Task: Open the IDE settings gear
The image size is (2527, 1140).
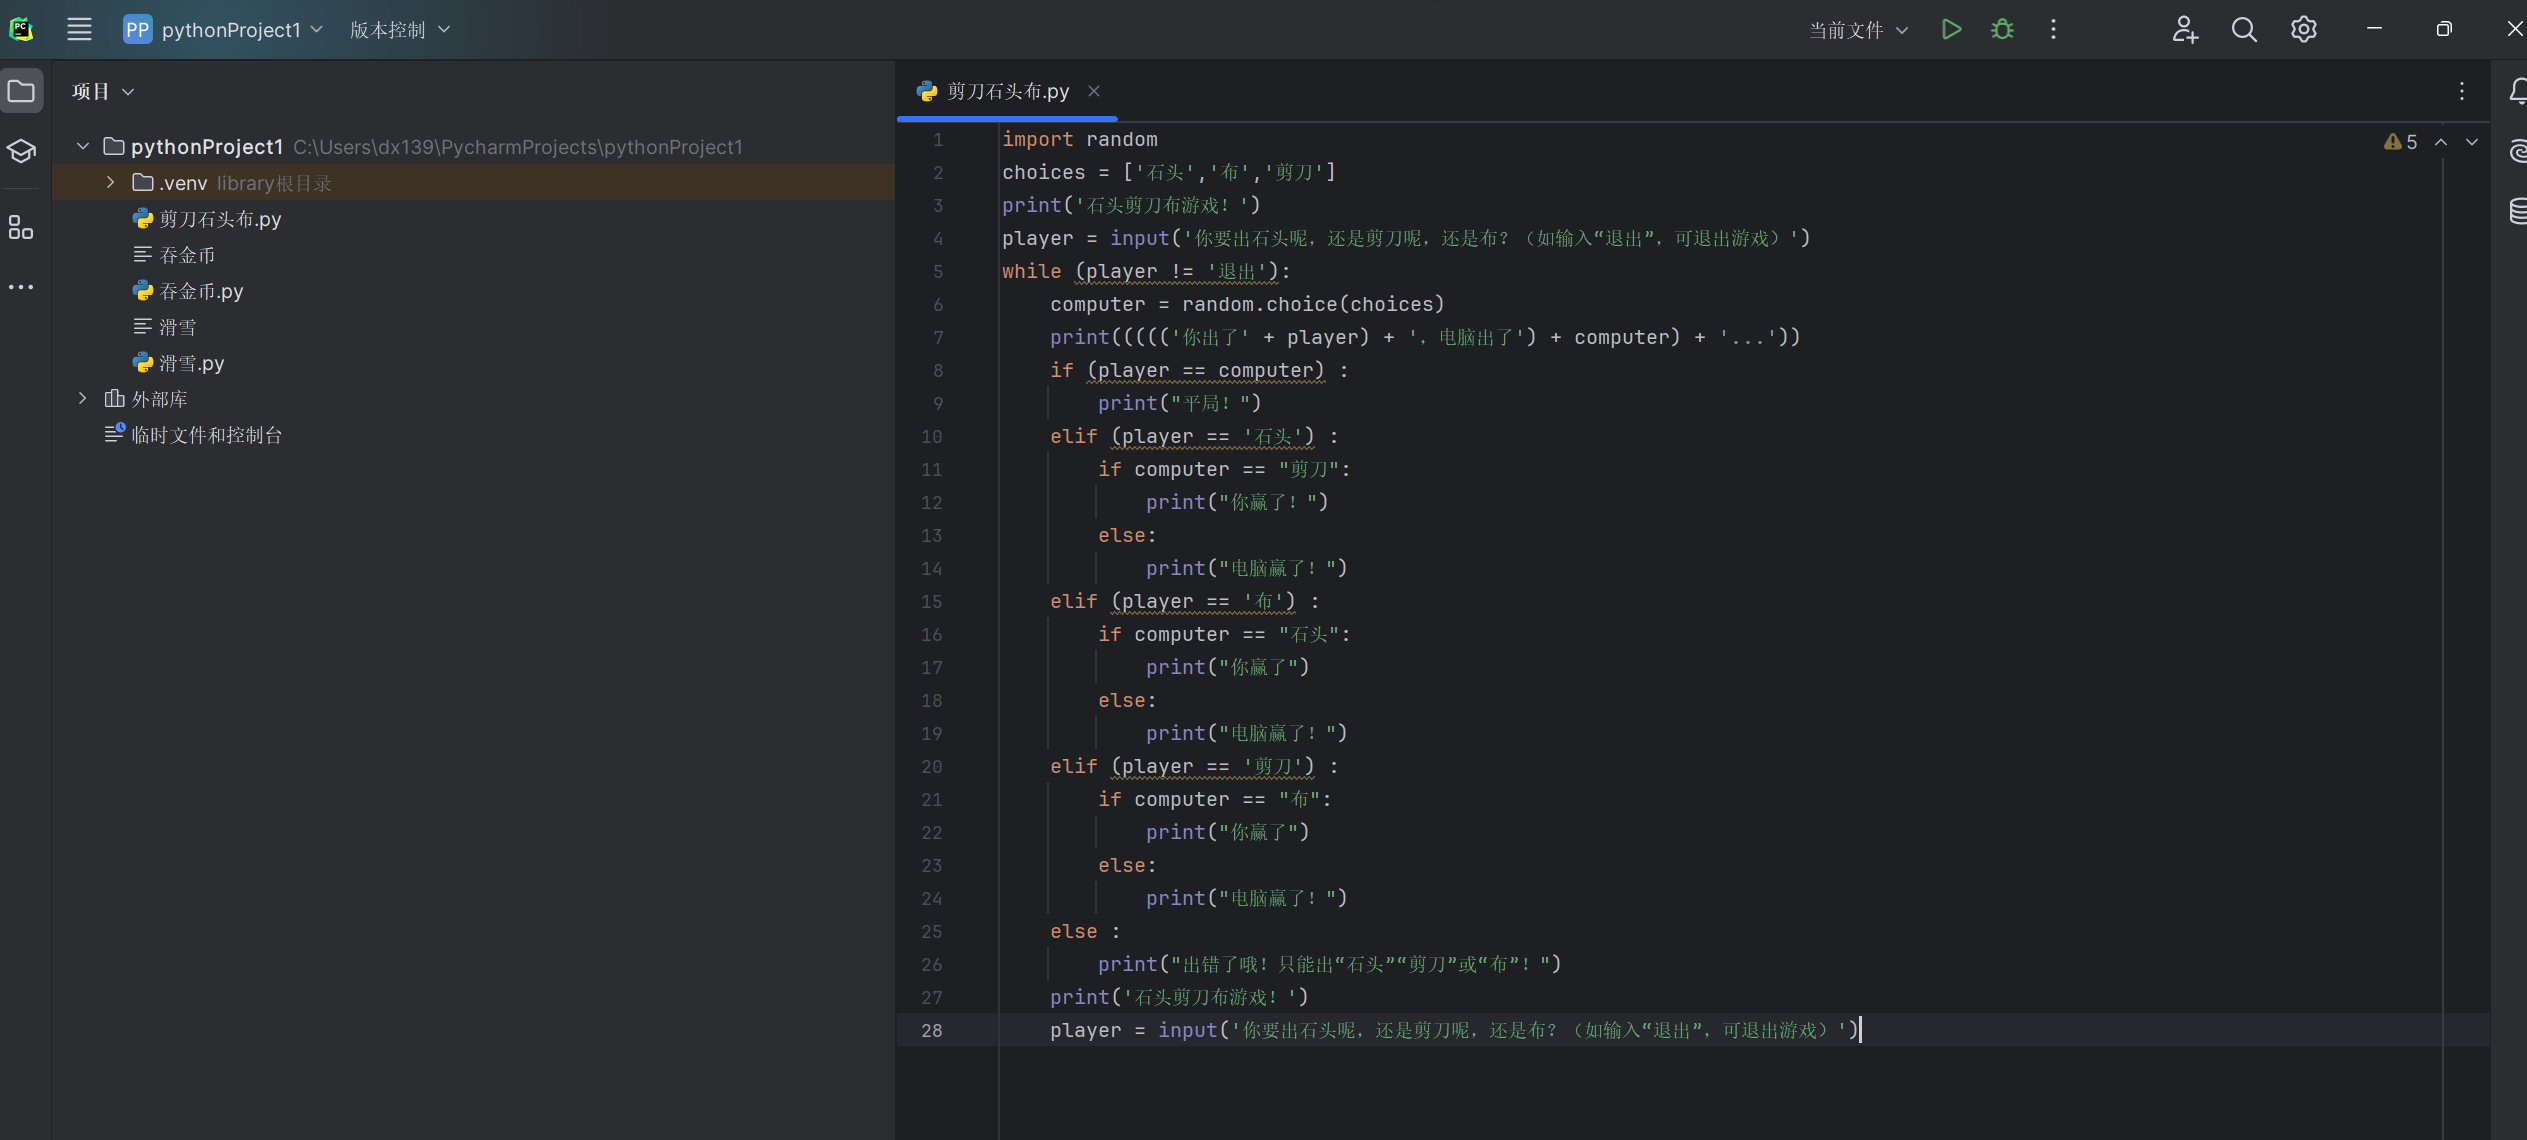Action: click(x=2304, y=29)
